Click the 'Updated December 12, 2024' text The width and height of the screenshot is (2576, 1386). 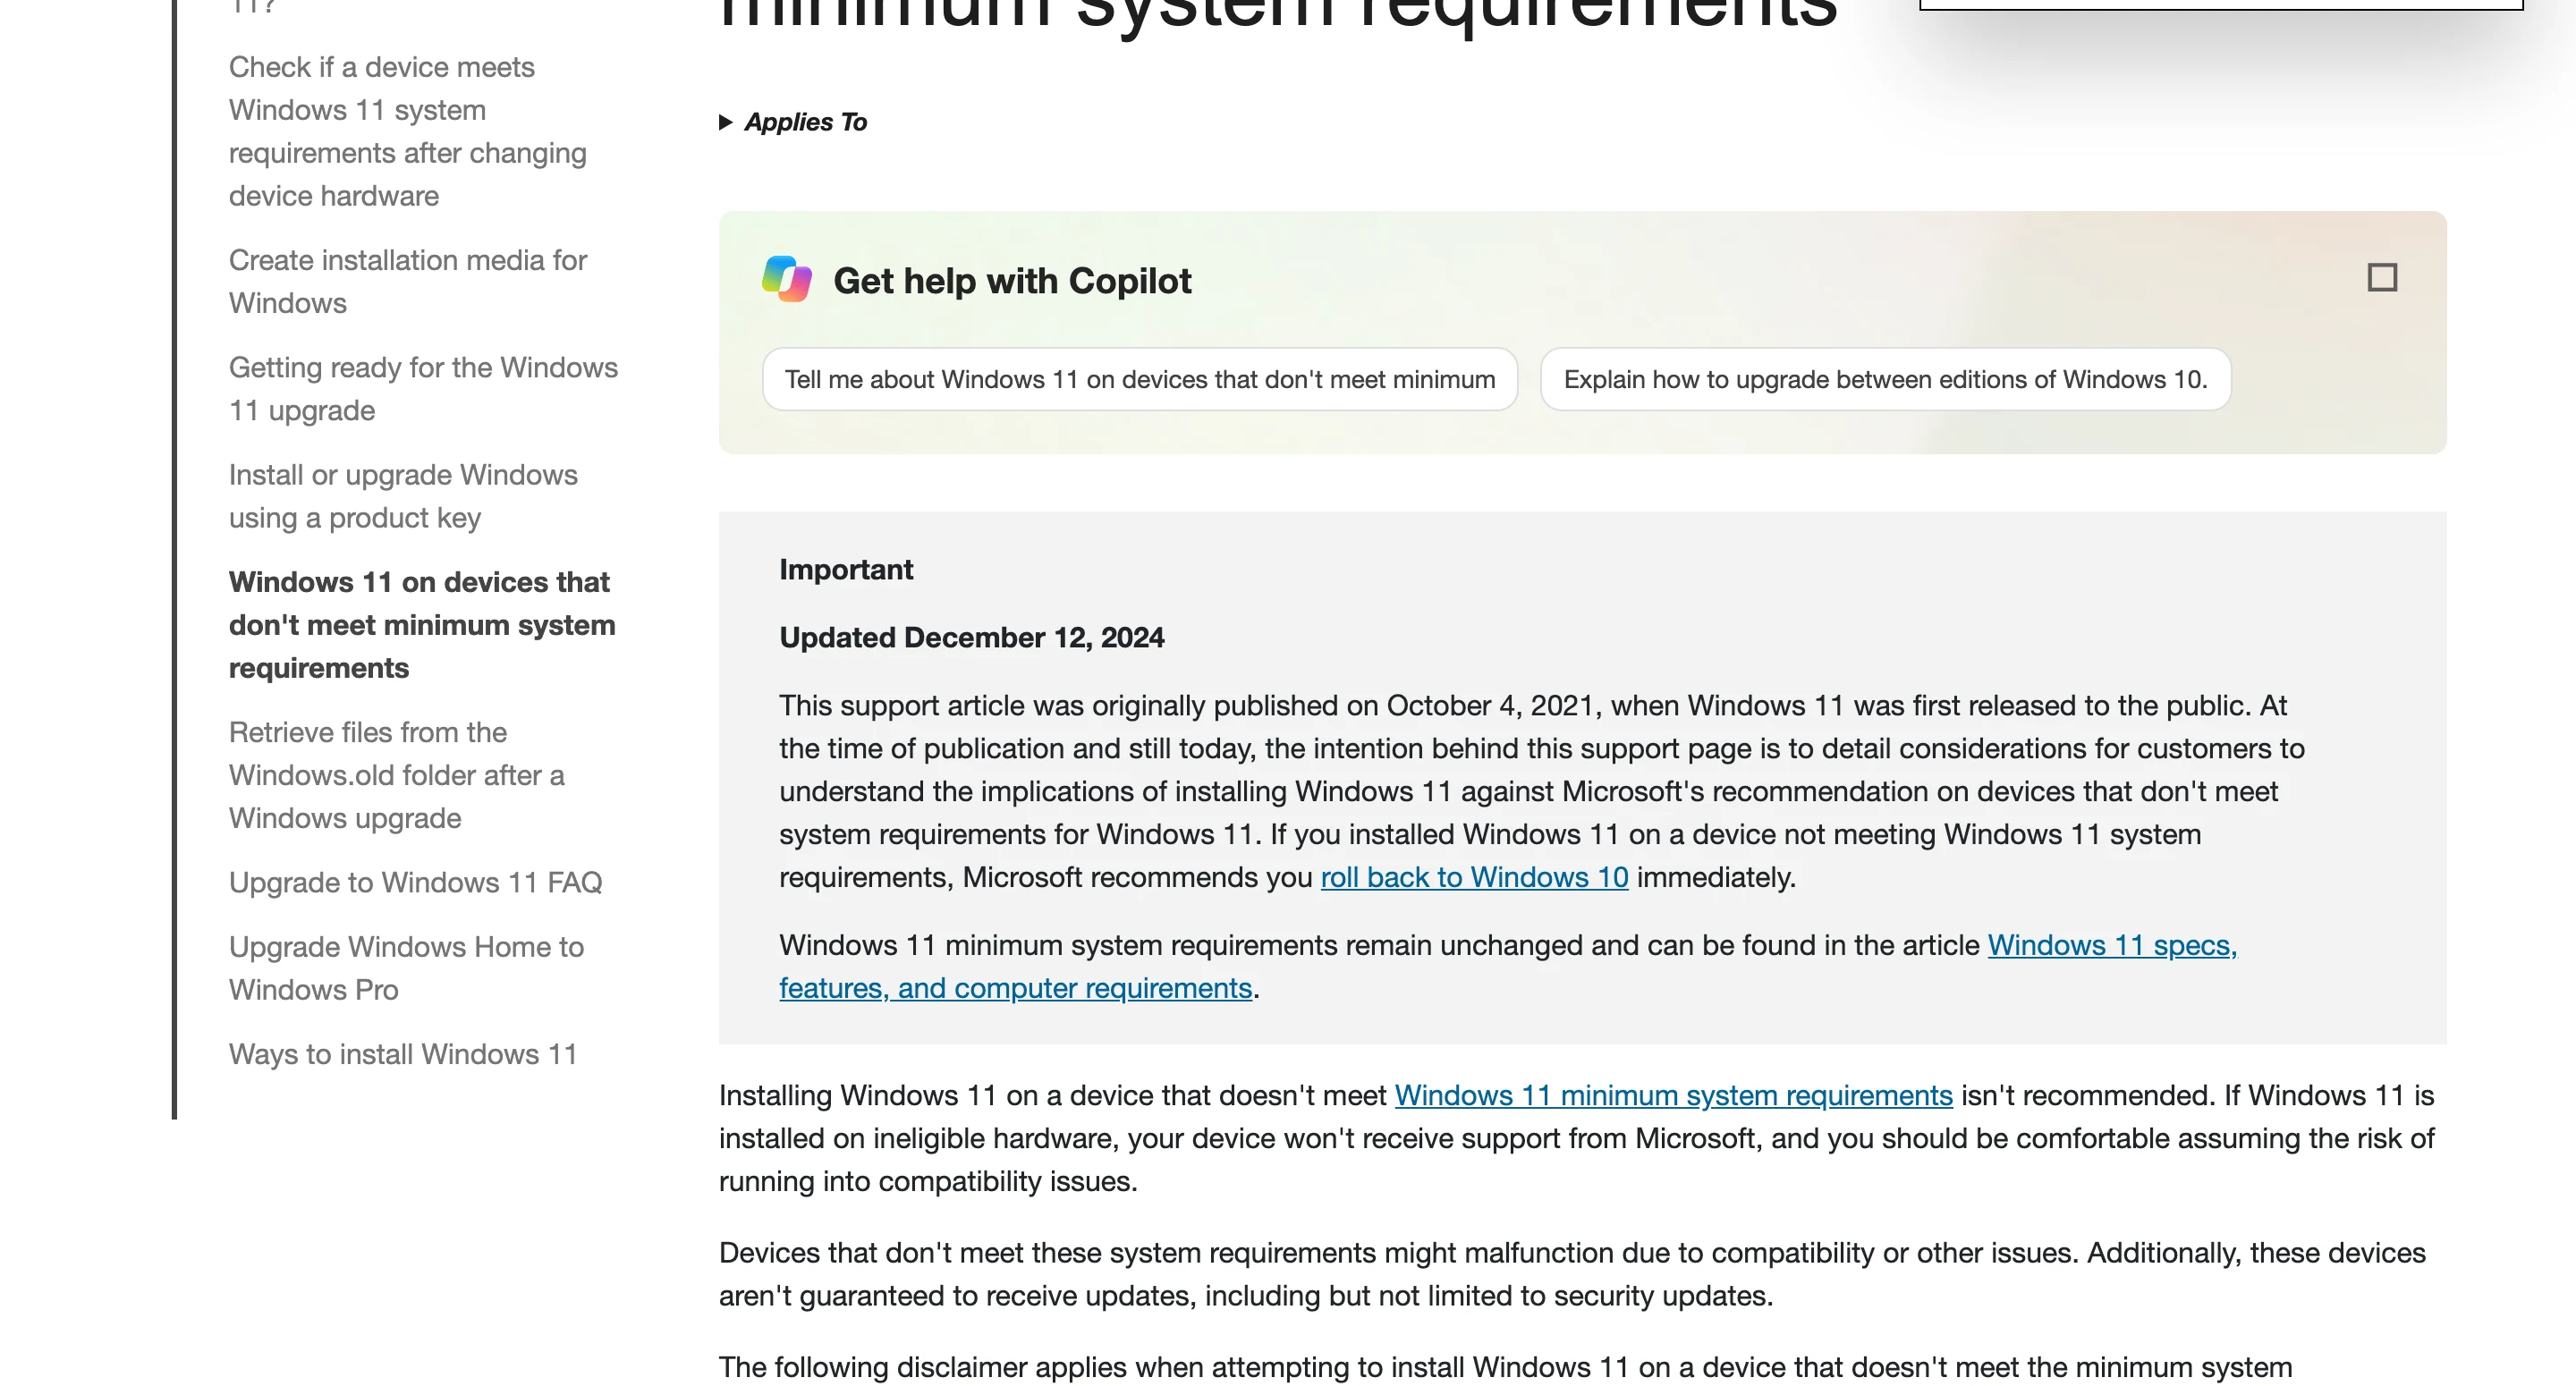click(971, 637)
